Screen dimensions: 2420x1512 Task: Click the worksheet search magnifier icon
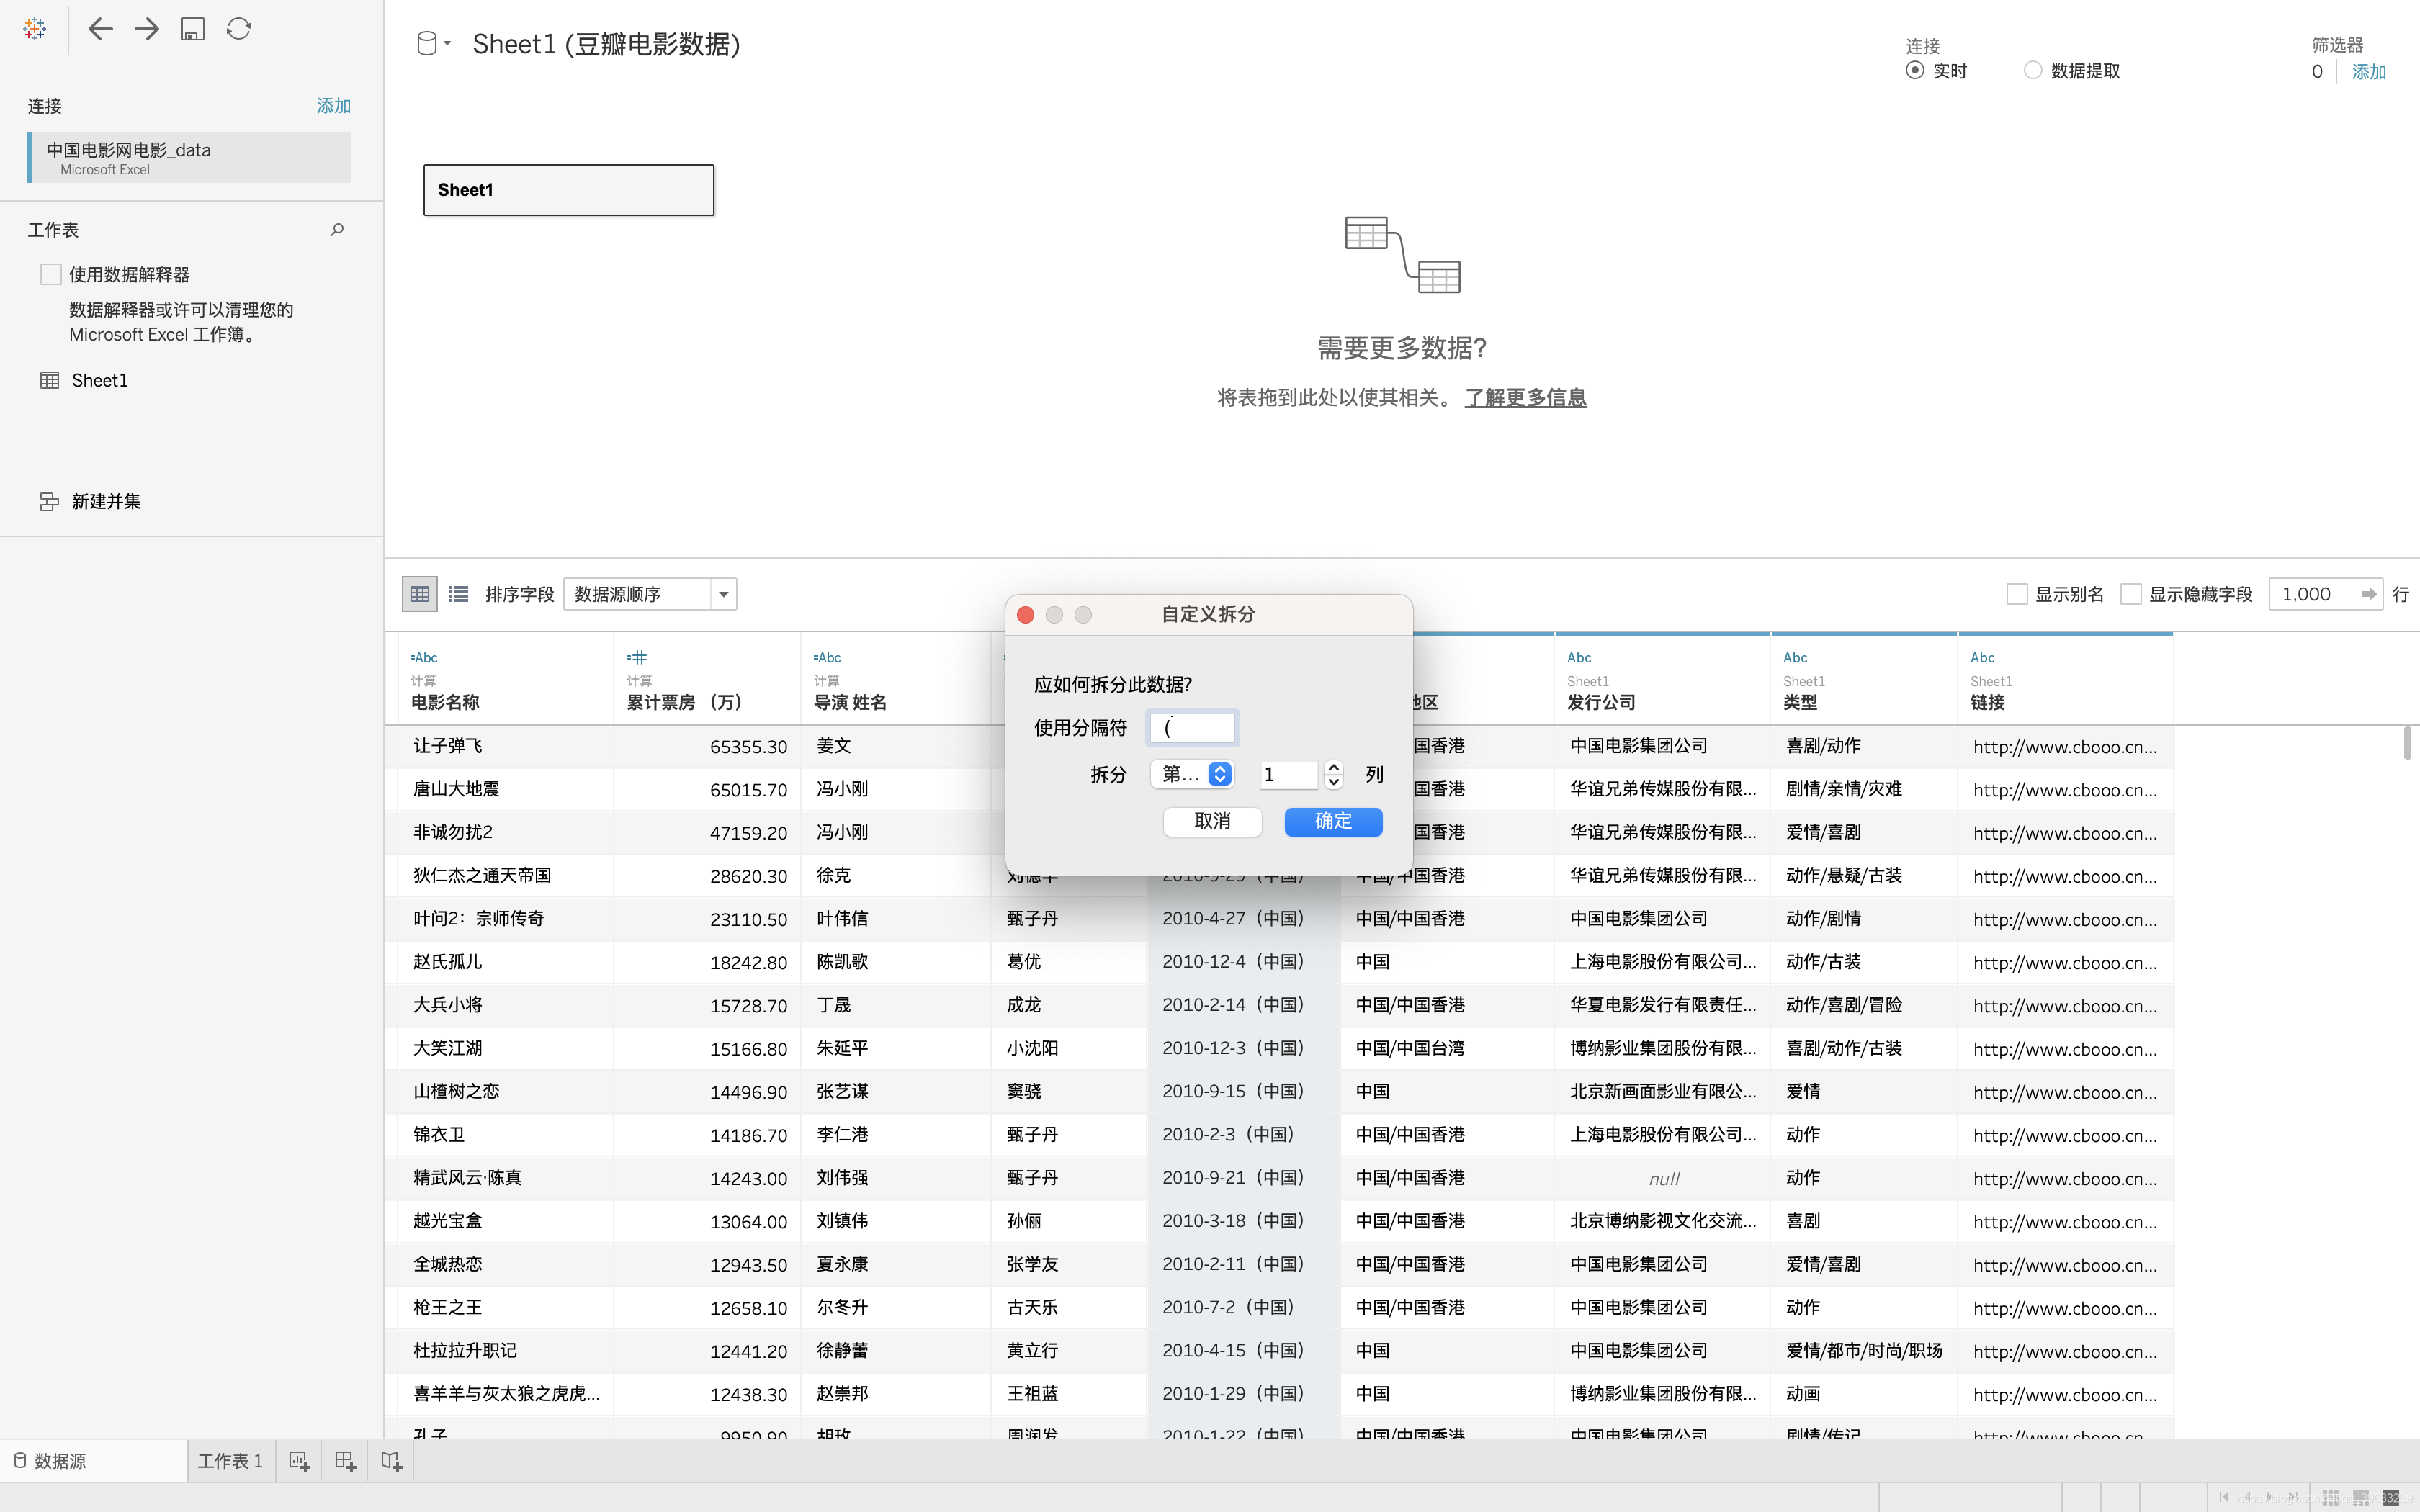[x=337, y=230]
